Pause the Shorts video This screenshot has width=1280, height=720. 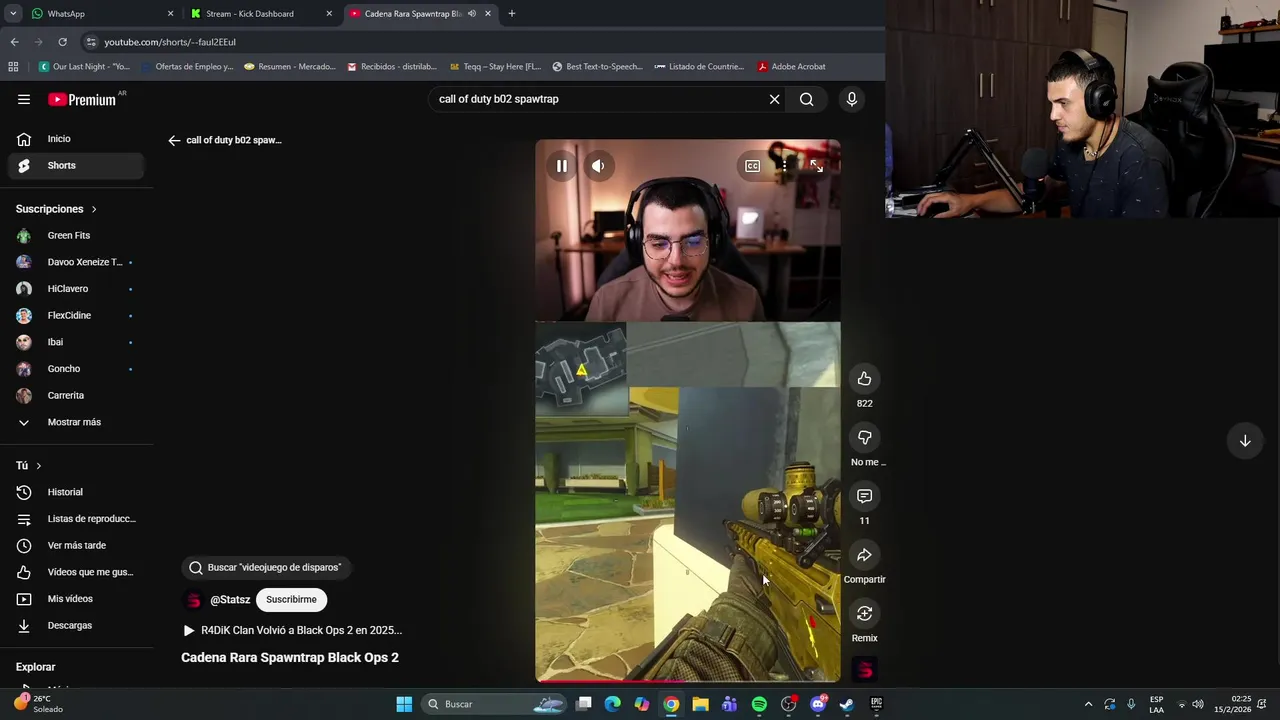(562, 166)
